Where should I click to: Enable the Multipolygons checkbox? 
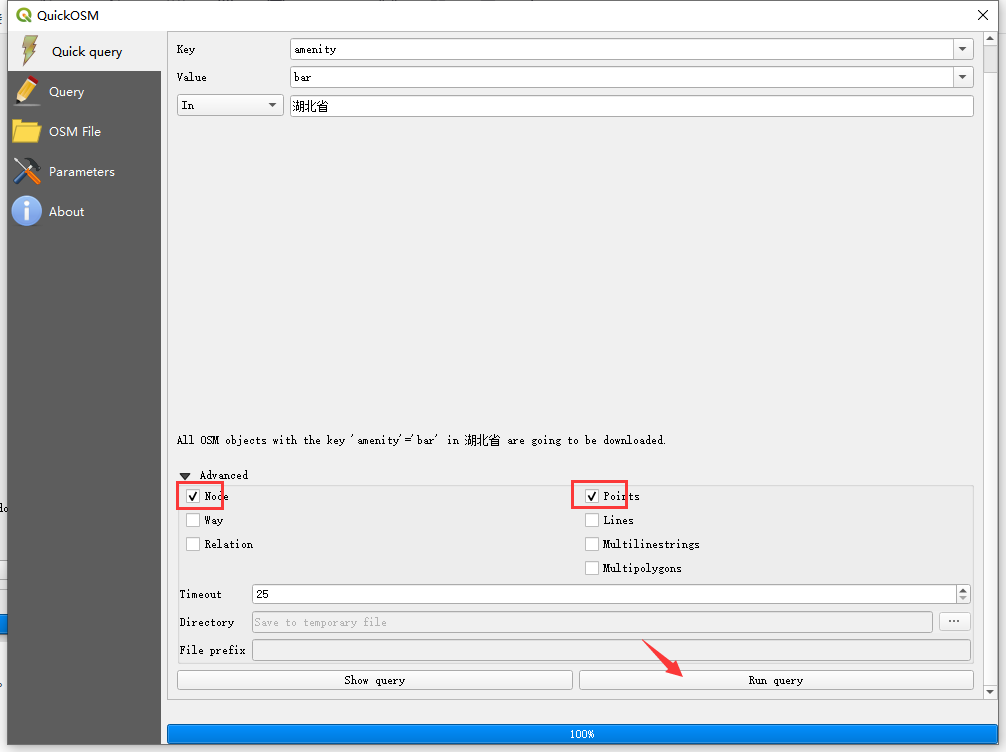pyautogui.click(x=592, y=568)
